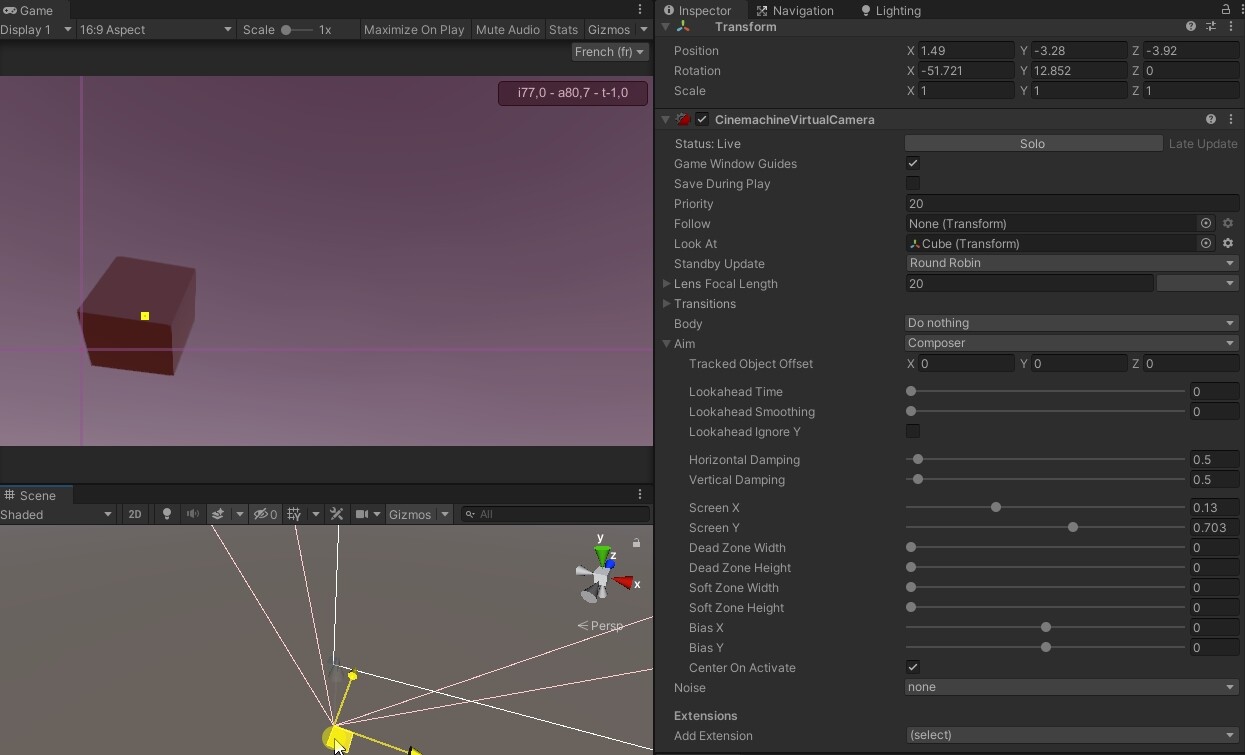Click the scene grid snapping icon
The height and width of the screenshot is (755, 1245).
tap(294, 514)
